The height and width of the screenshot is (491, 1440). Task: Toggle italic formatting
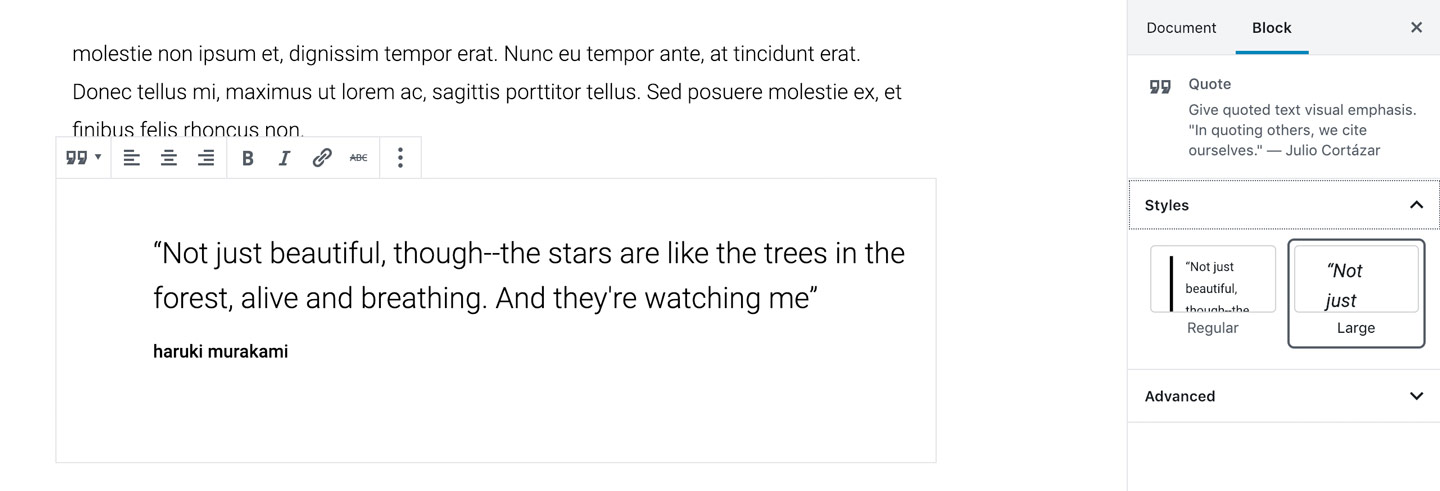click(x=285, y=158)
